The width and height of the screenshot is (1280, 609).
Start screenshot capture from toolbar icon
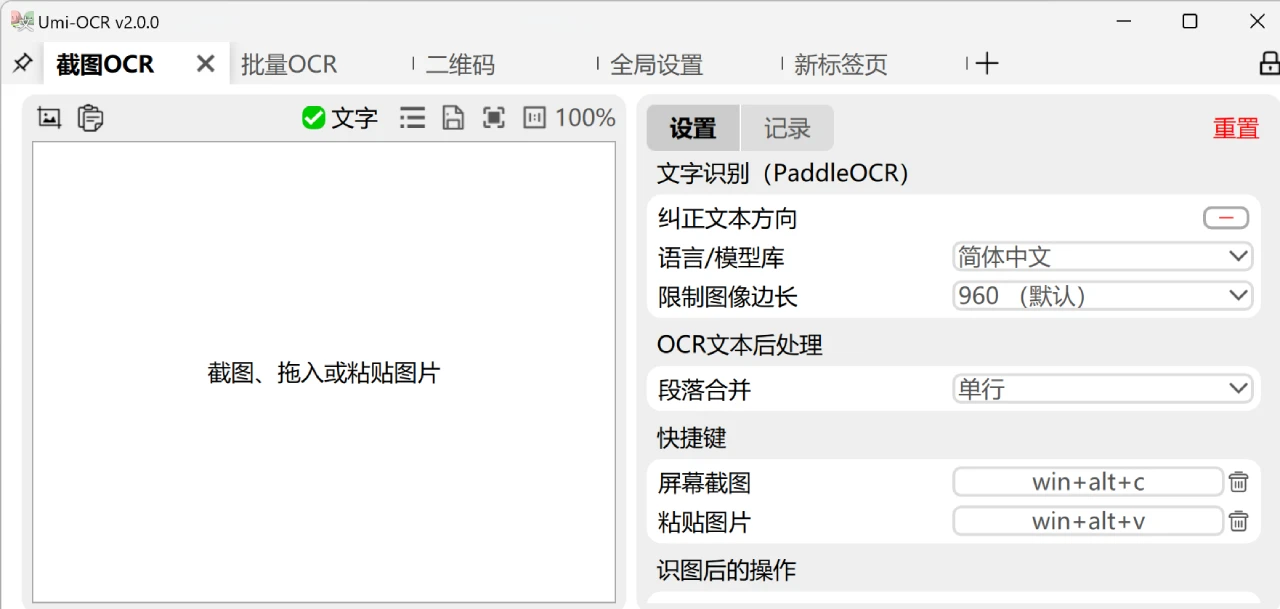49,118
